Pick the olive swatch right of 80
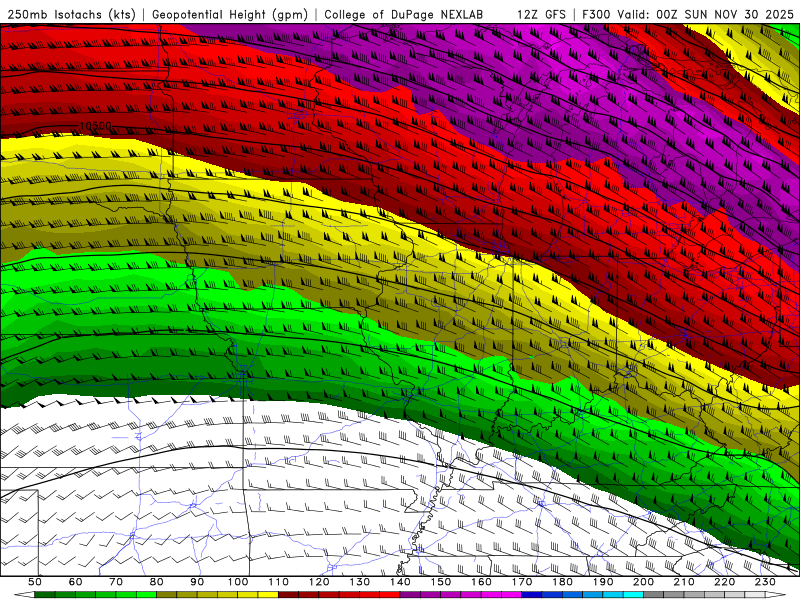 click(166, 595)
